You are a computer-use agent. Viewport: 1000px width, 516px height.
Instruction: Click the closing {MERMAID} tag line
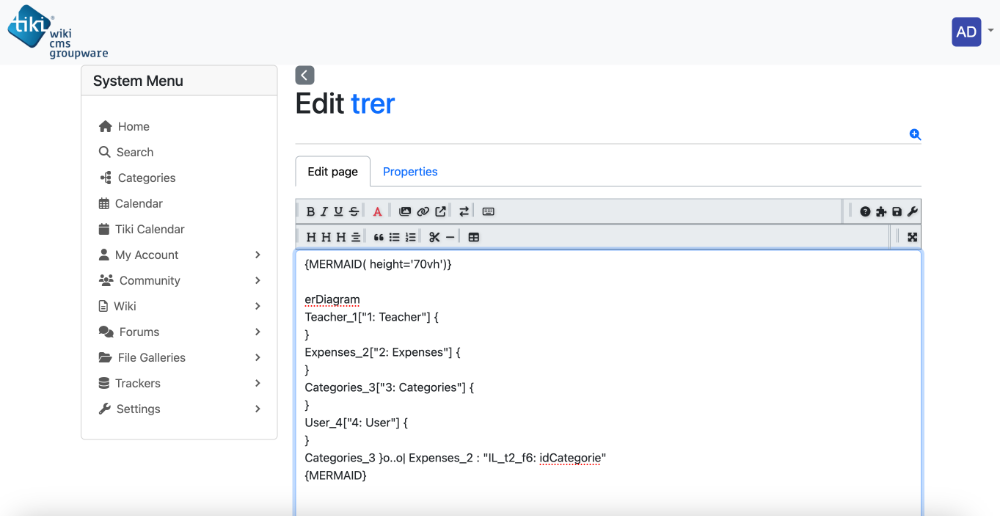[336, 475]
